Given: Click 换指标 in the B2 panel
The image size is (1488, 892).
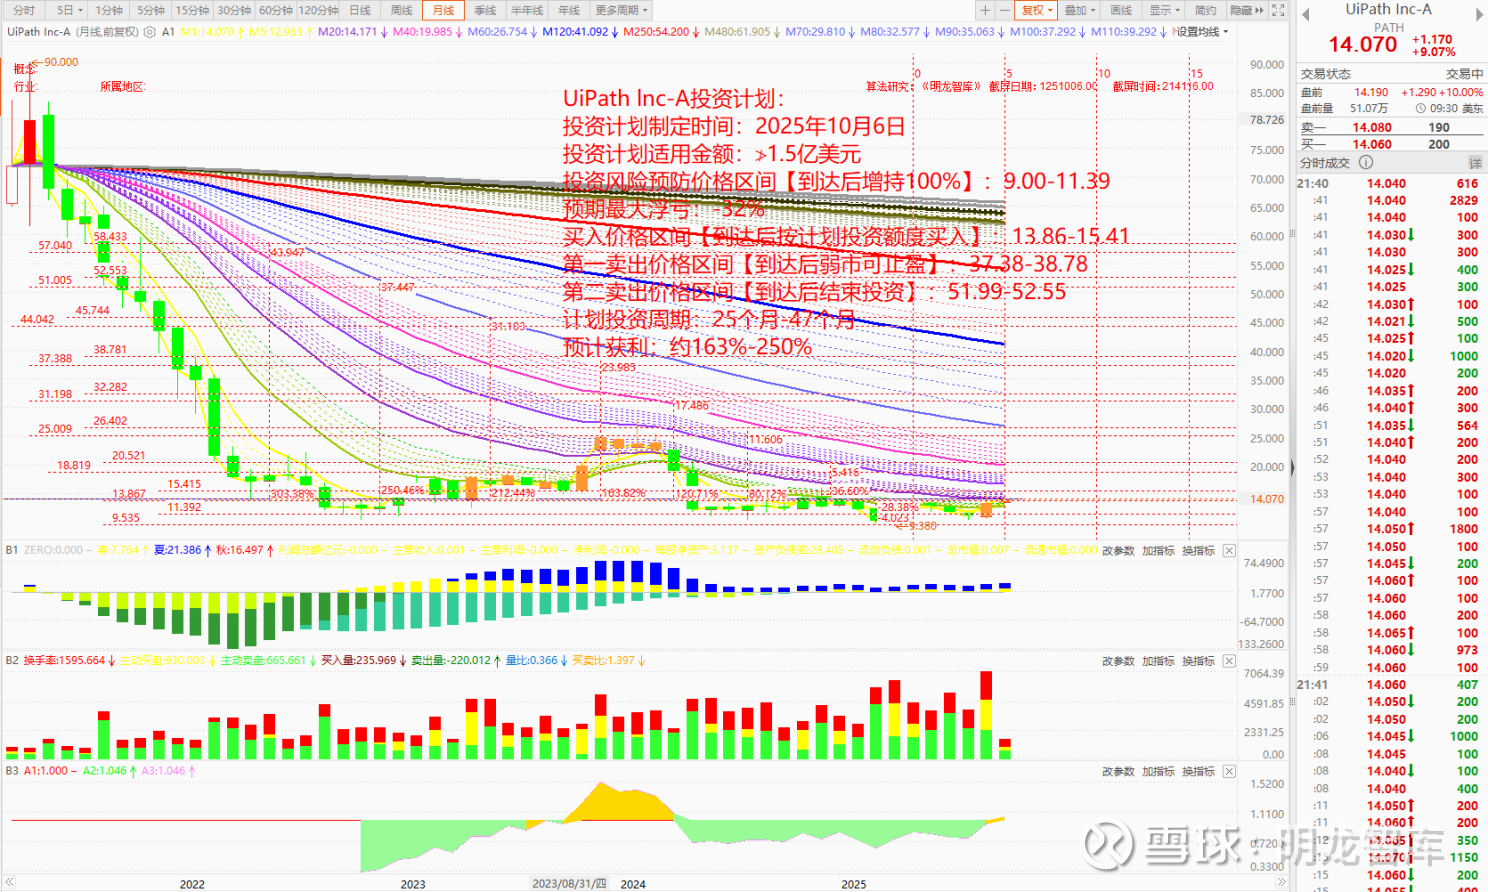Looking at the screenshot, I should click(1198, 661).
